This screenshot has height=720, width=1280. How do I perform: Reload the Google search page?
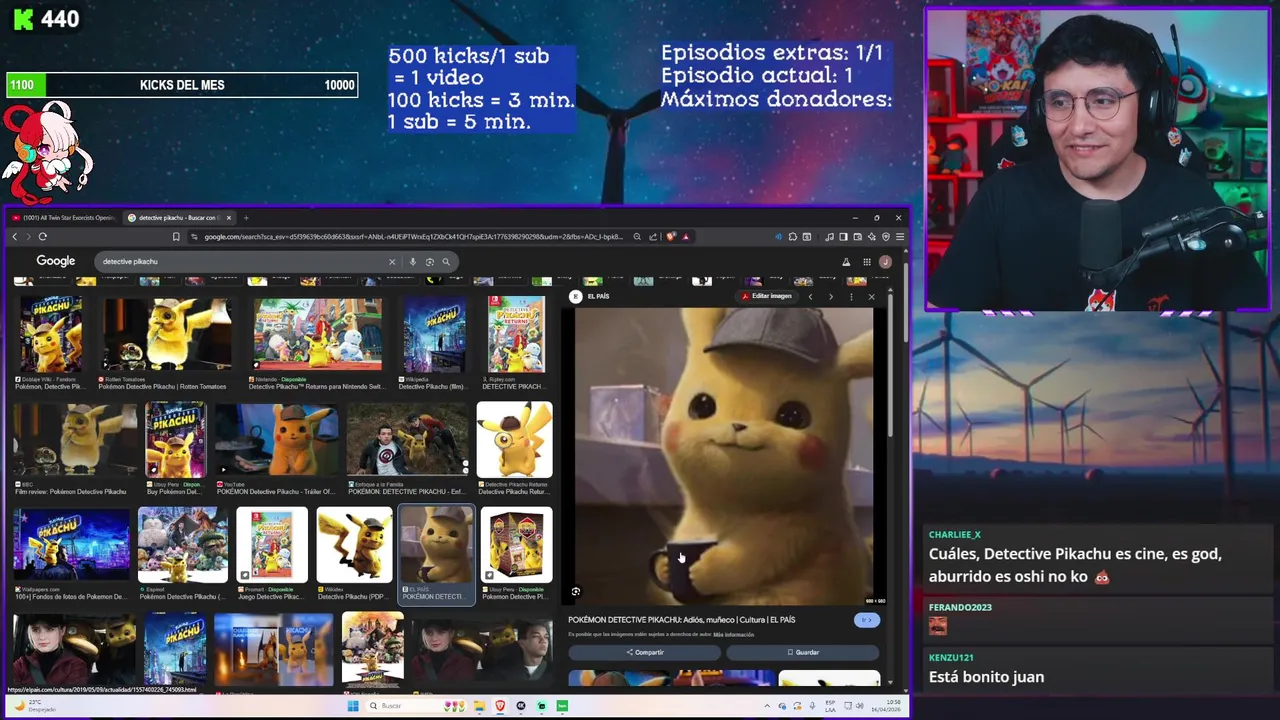pos(42,236)
